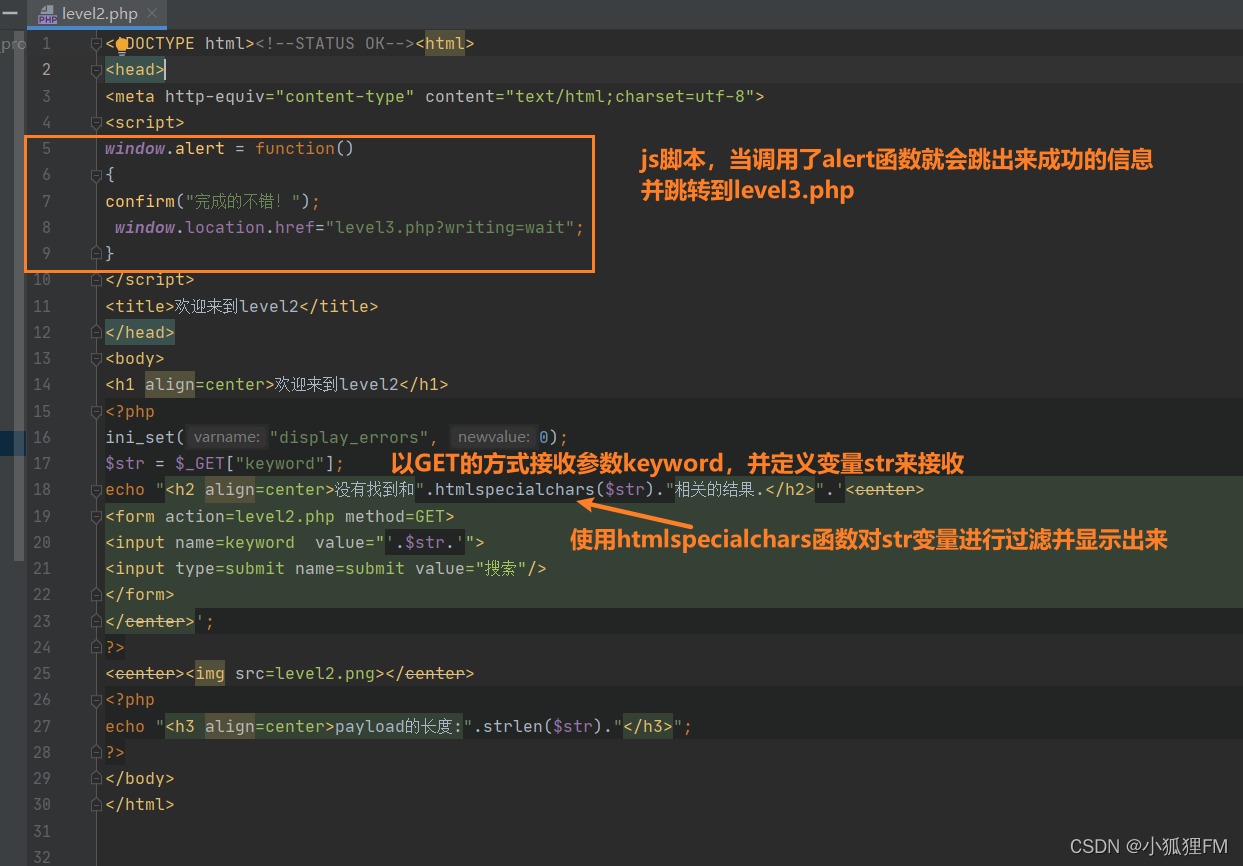Screen dimensions: 1243x866
Task: Click the confirm("完成的不错！") statement
Action: (213, 201)
